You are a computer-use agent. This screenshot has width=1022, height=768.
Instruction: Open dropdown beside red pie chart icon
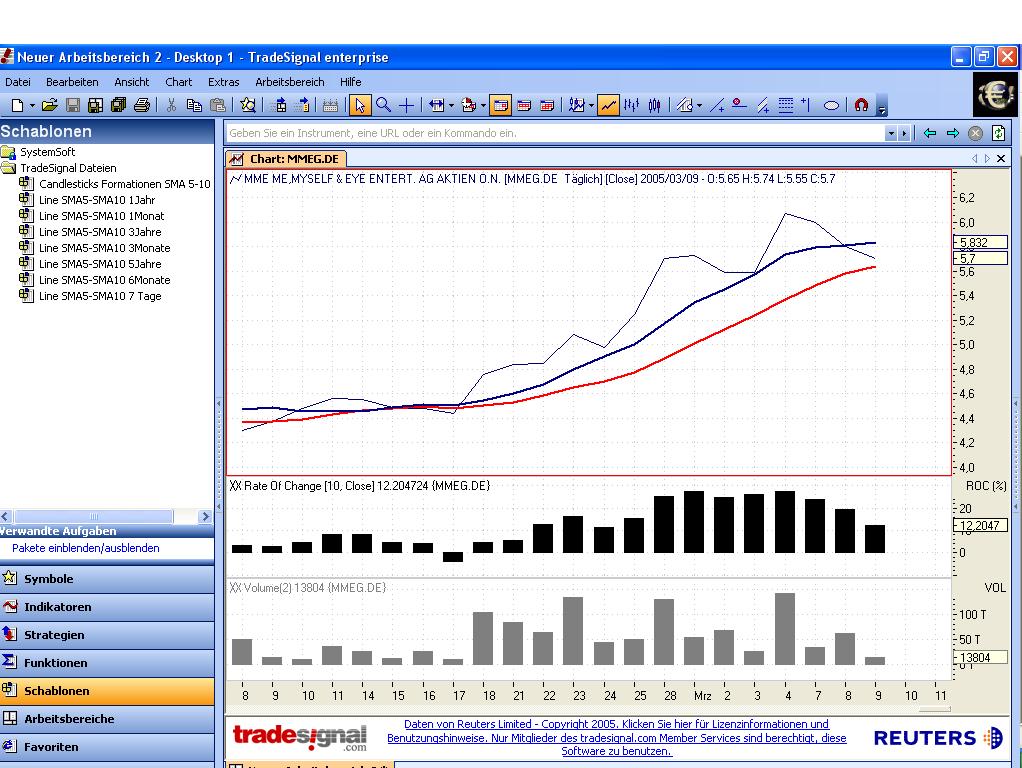pyautogui.click(x=483, y=106)
